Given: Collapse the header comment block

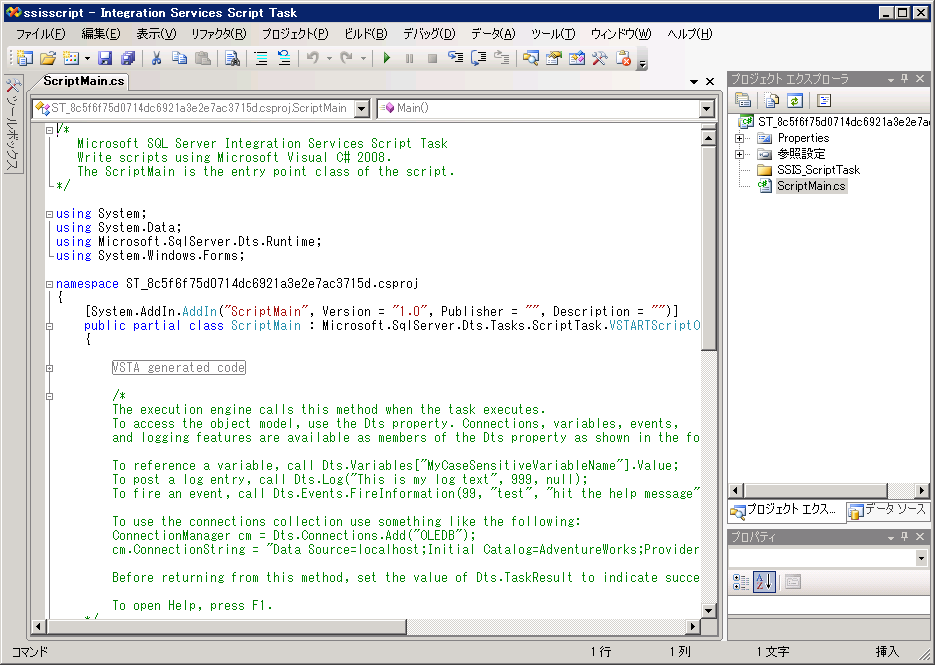Looking at the screenshot, I should [x=49, y=129].
